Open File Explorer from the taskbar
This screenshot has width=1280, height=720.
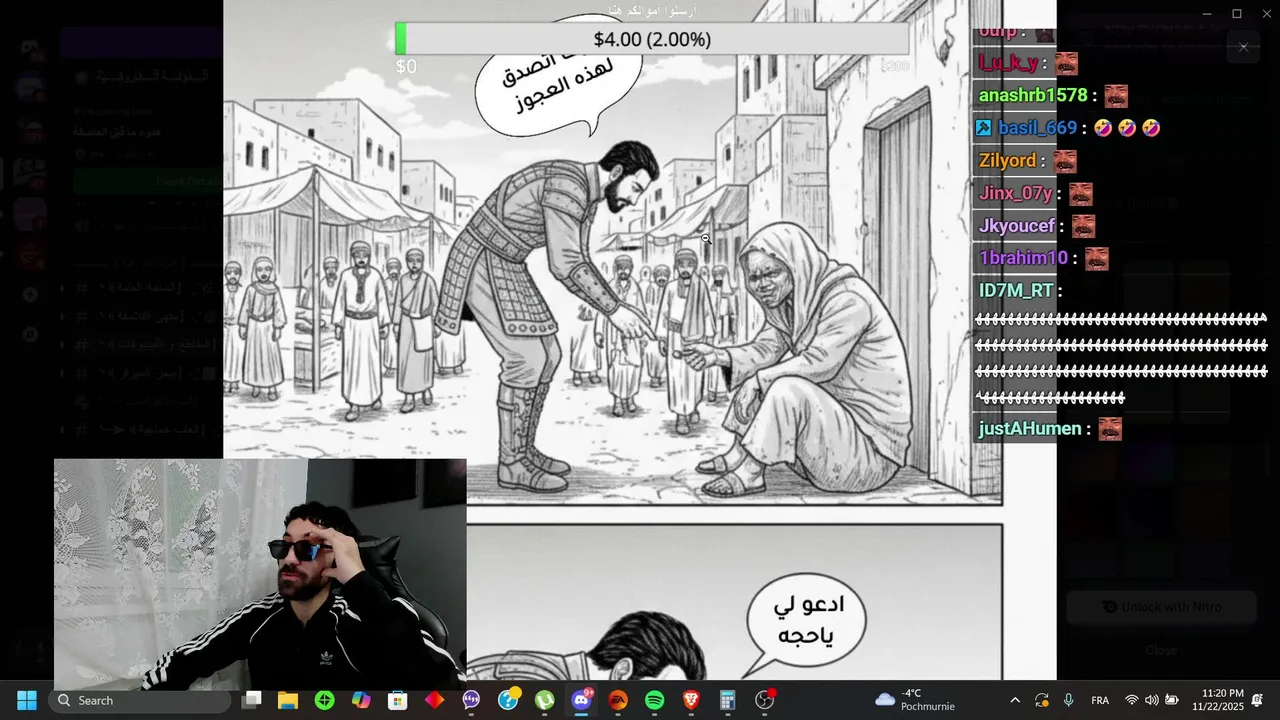pos(288,700)
